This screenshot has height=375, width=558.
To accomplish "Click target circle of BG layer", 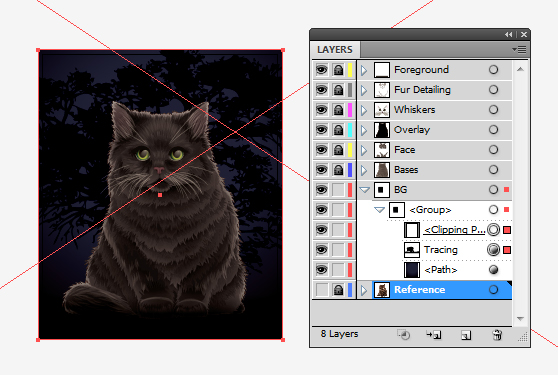I will [493, 190].
